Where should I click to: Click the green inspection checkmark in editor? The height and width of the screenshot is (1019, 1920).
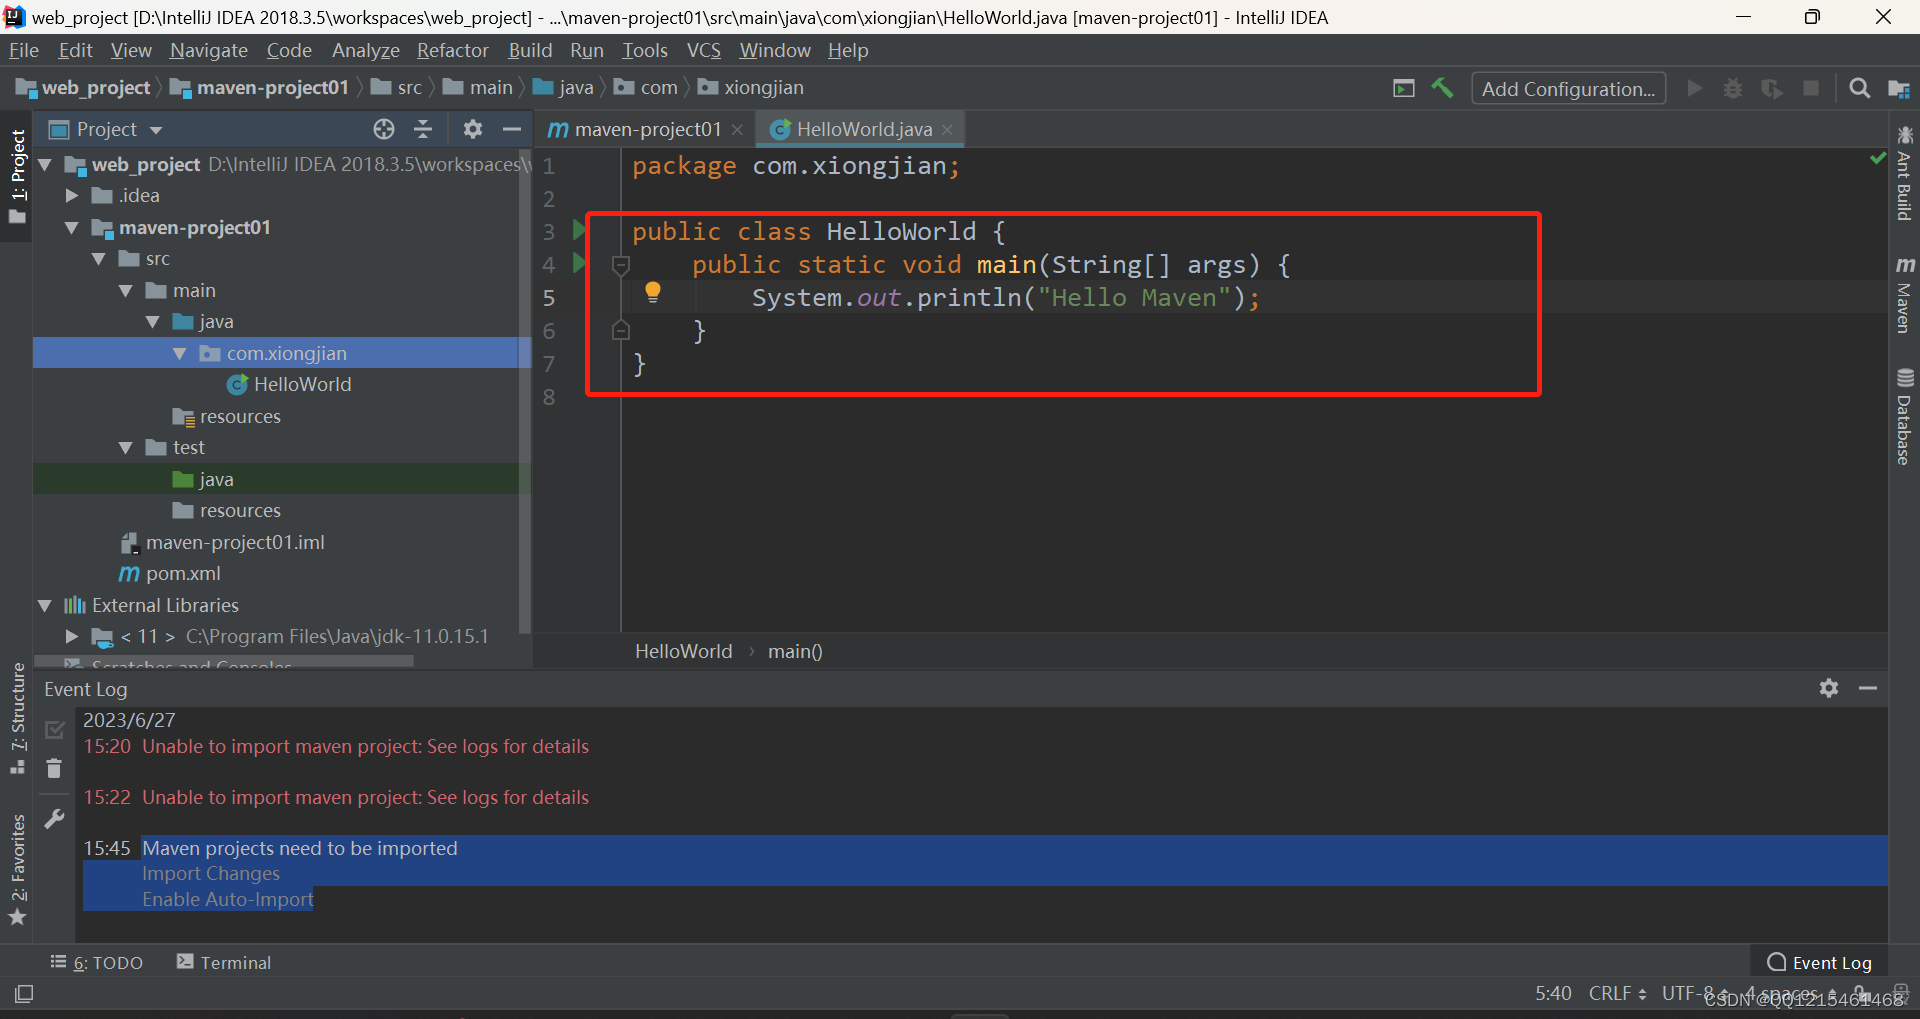tap(1877, 159)
